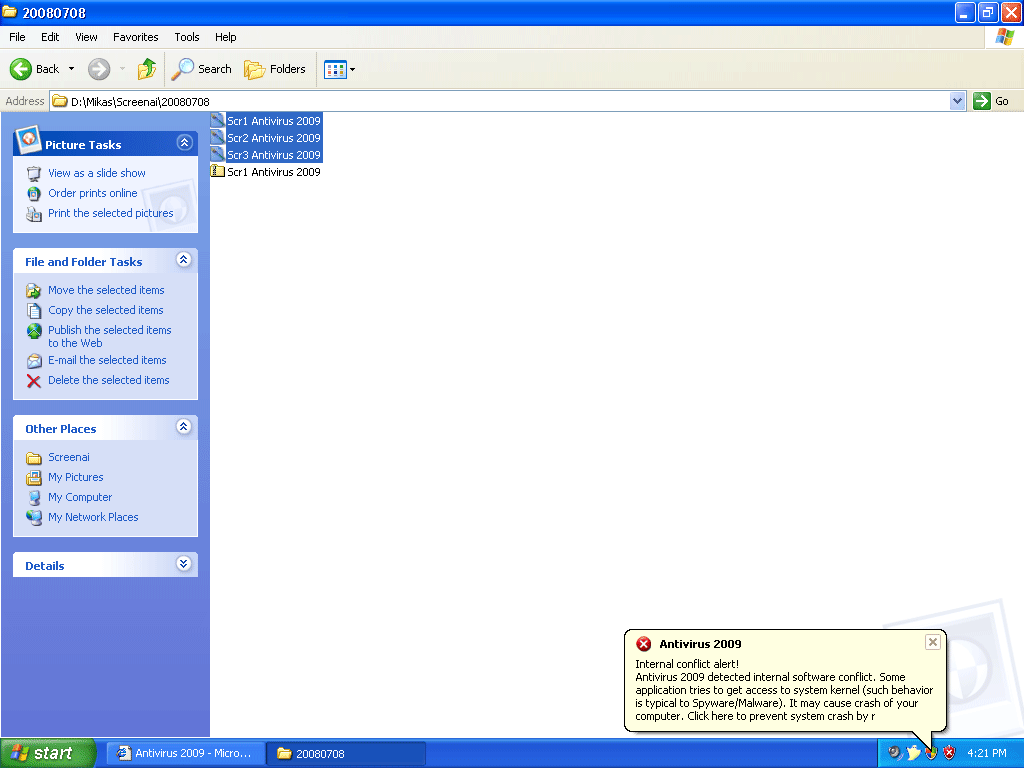This screenshot has height=768, width=1024.
Task: Open the Tools menu
Action: pos(187,37)
